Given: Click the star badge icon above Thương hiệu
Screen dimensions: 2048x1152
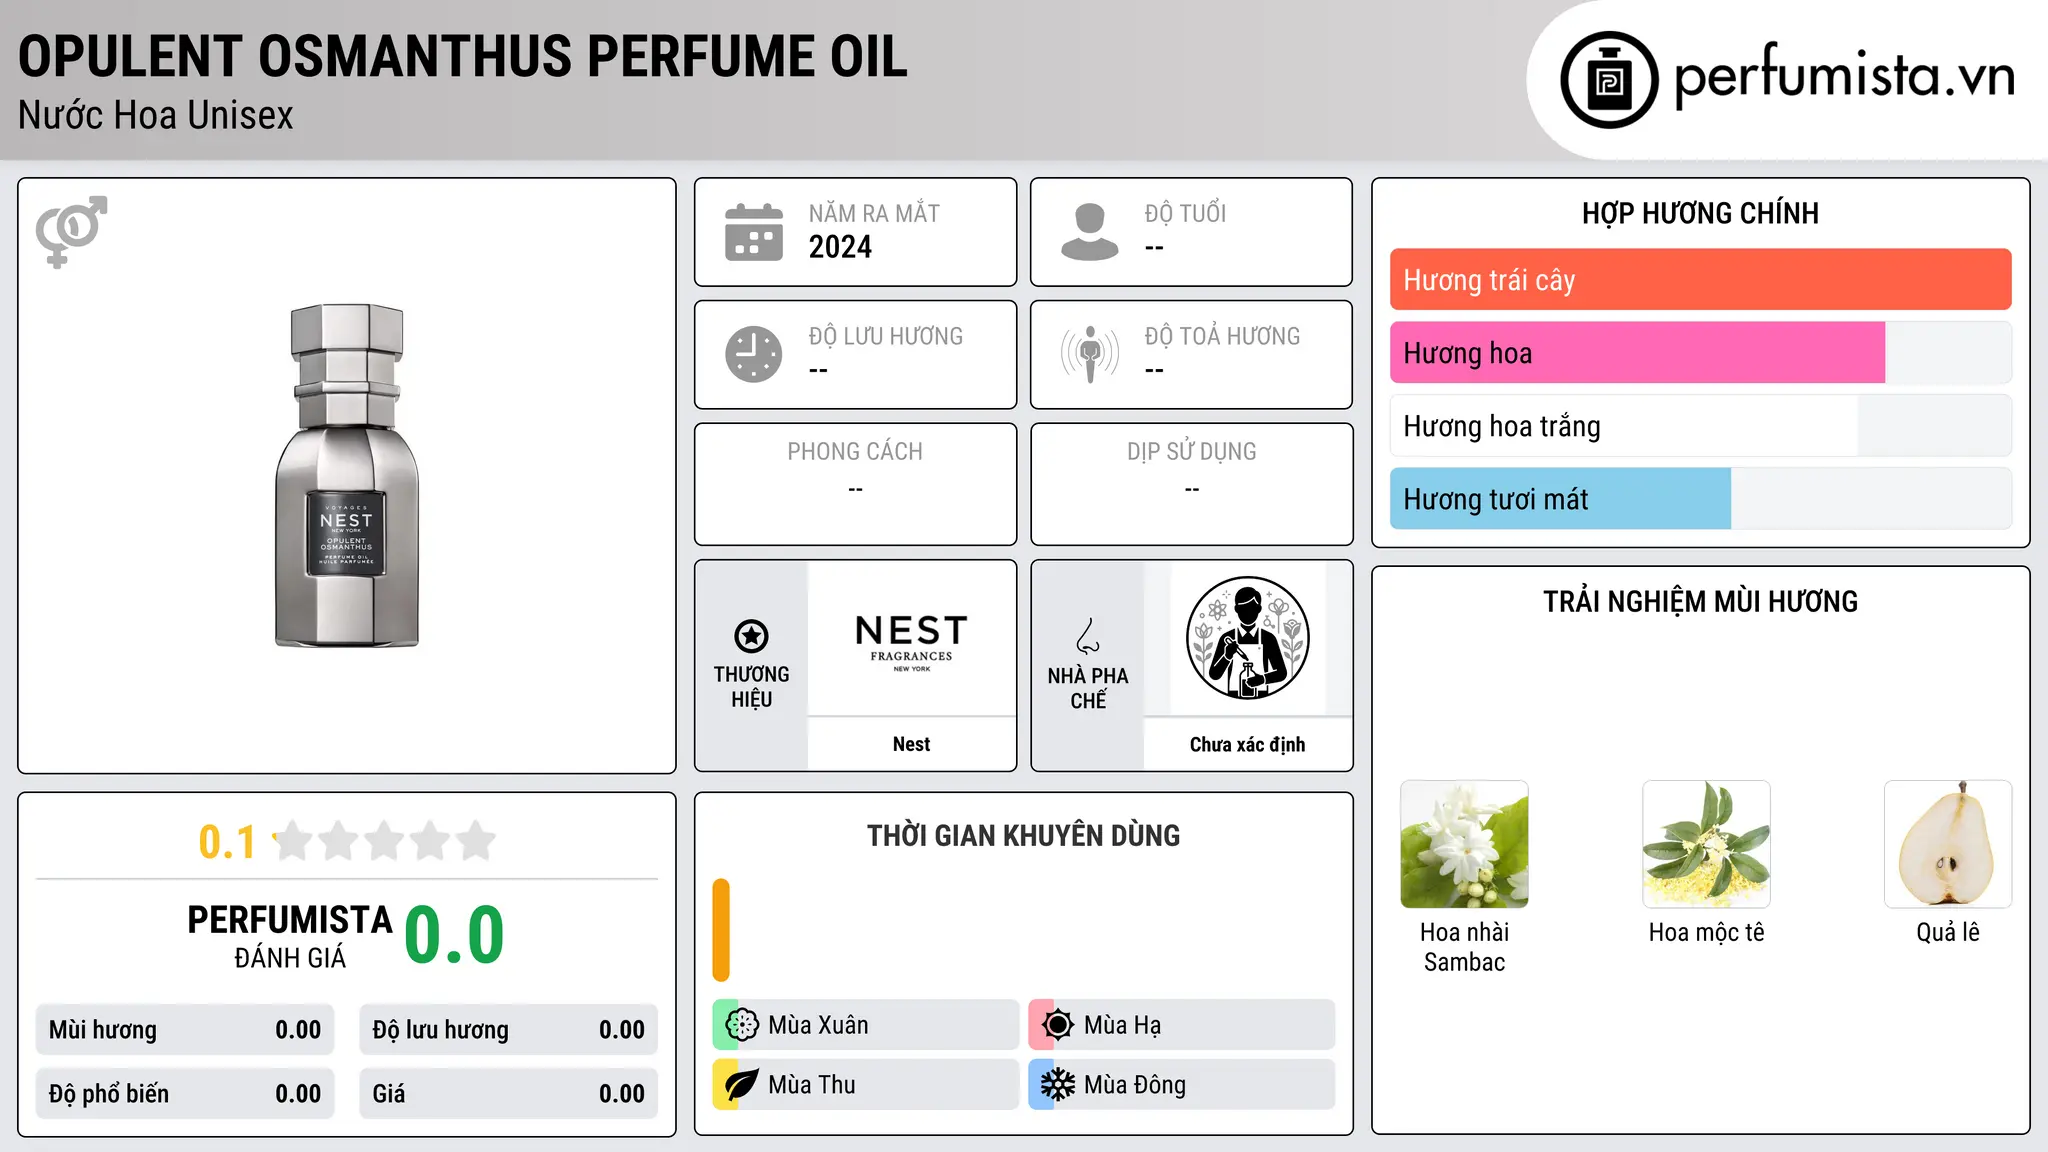Looking at the screenshot, I should click(x=751, y=636).
